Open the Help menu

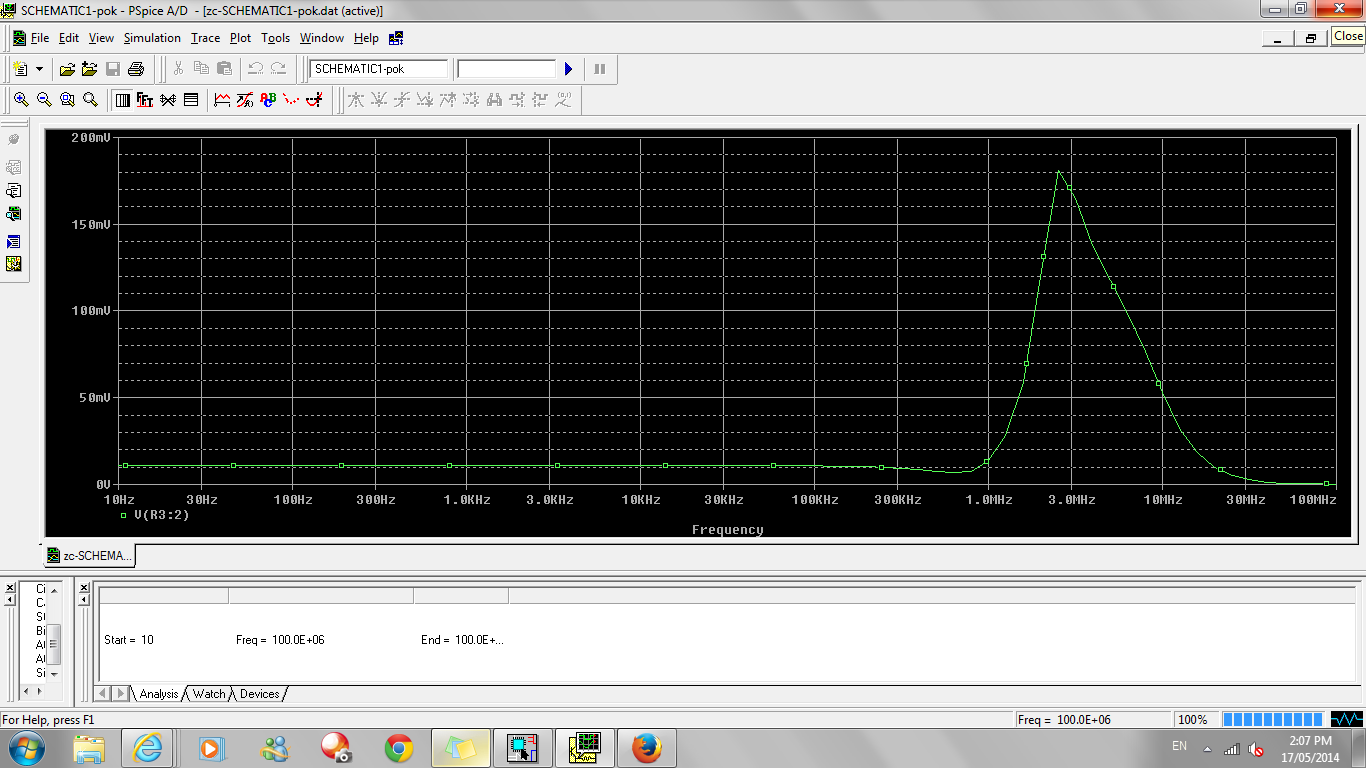[x=366, y=38]
